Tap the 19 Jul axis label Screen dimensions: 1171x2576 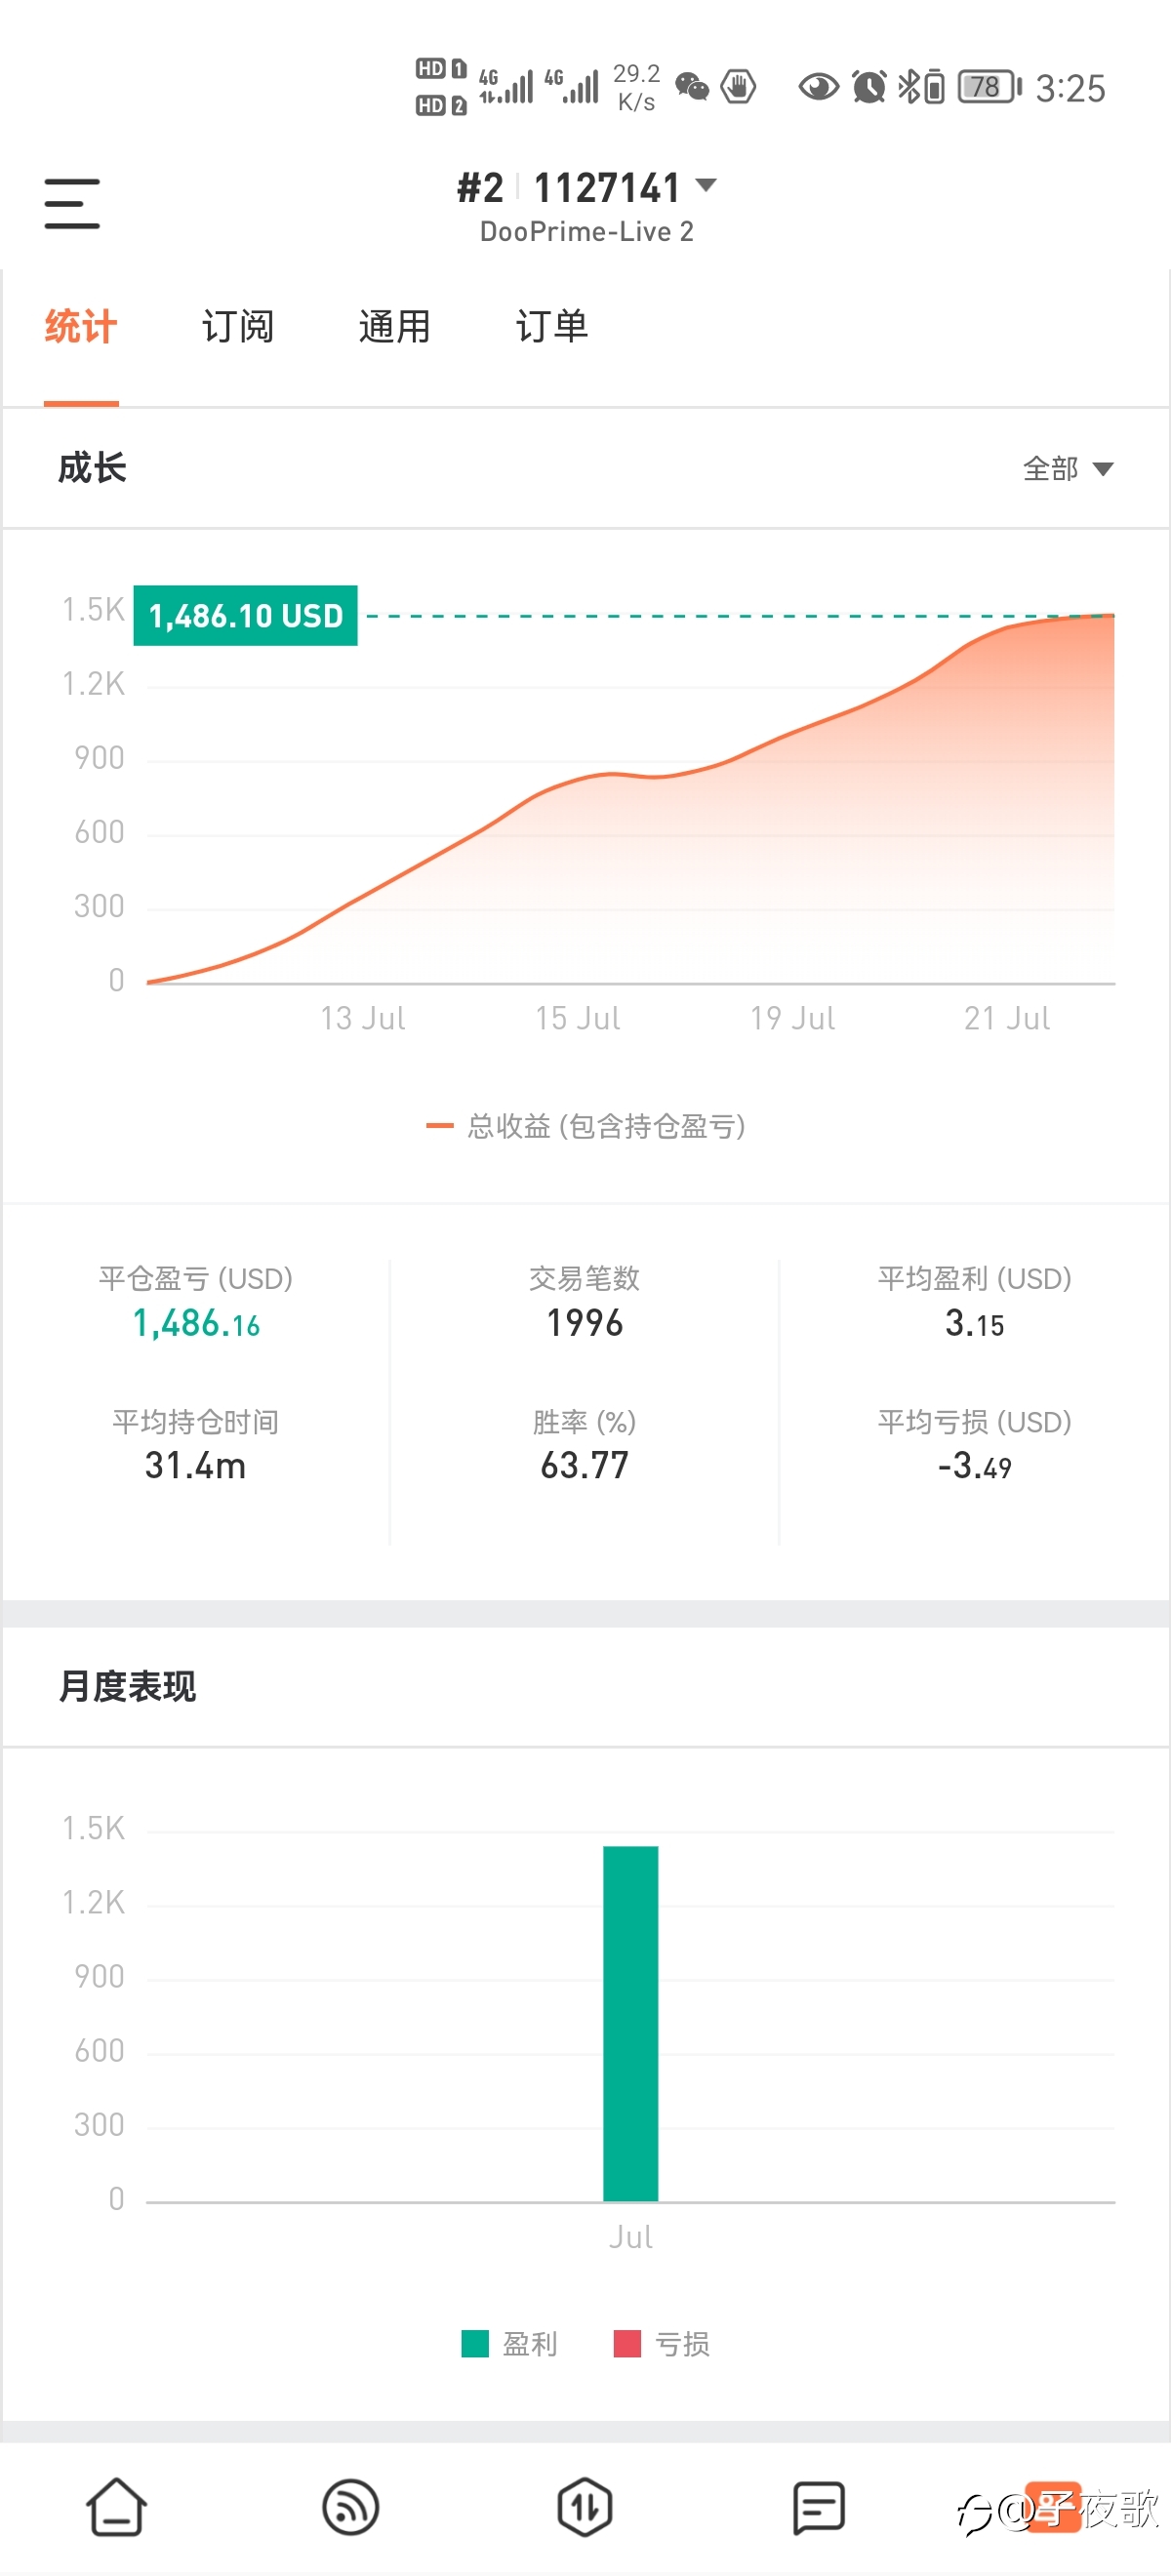tap(793, 1019)
